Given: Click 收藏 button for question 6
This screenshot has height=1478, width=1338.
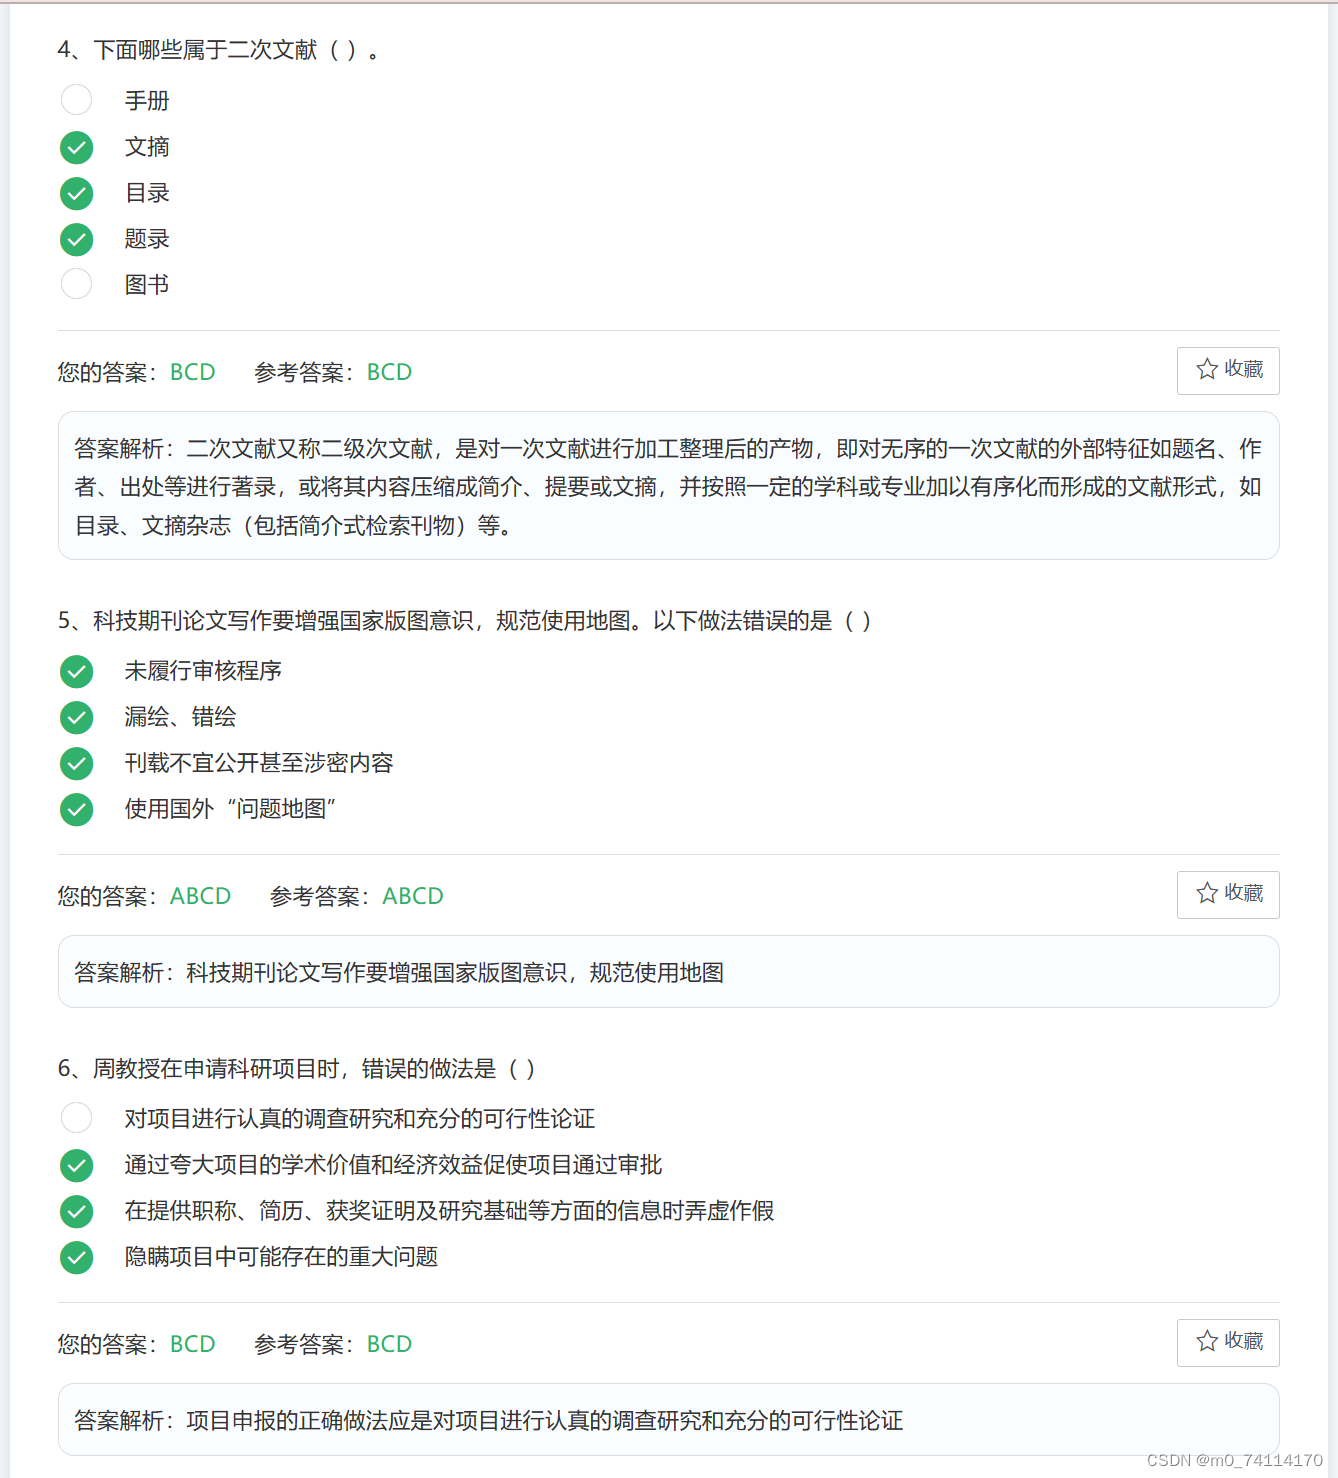Looking at the screenshot, I should 1228,1343.
